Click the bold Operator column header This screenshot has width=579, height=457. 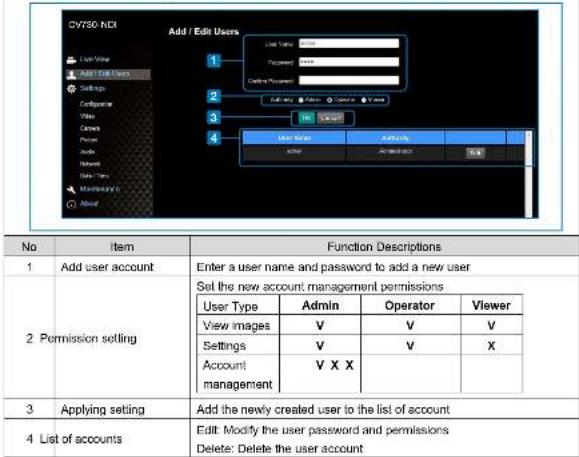click(410, 306)
